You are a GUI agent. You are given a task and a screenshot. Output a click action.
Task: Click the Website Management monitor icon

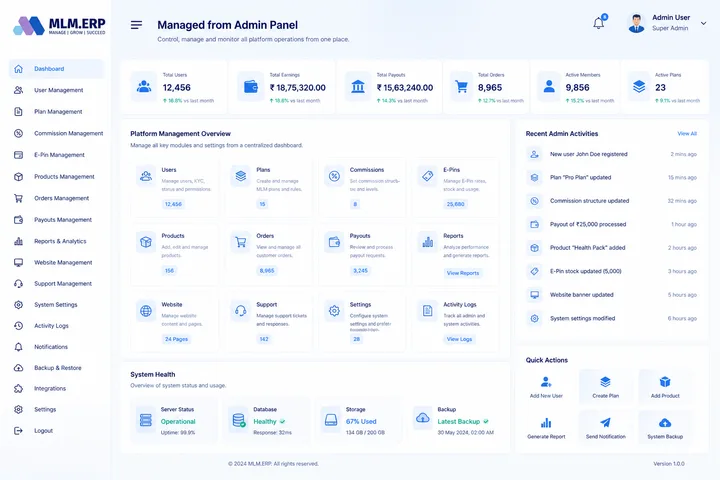click(18, 262)
